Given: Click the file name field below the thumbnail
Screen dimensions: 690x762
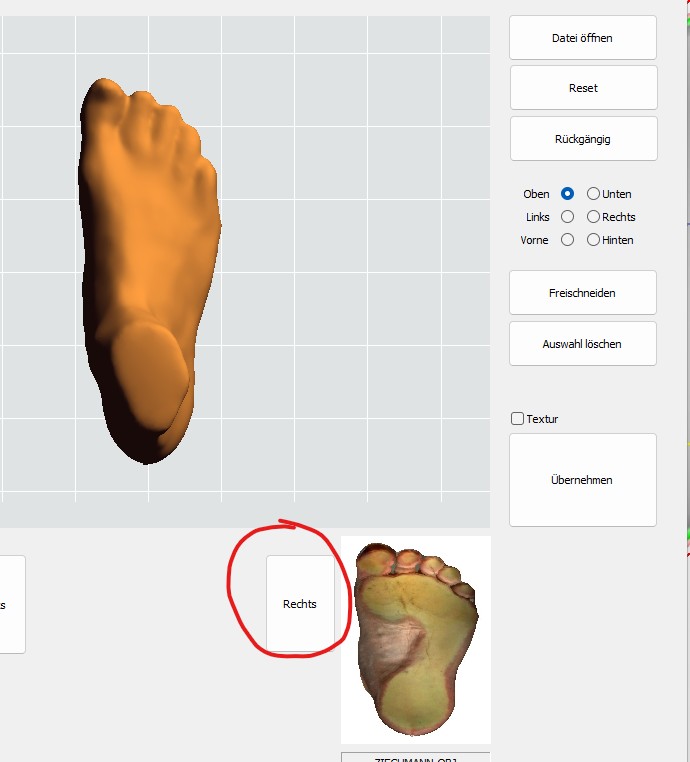Looking at the screenshot, I should 415,757.
